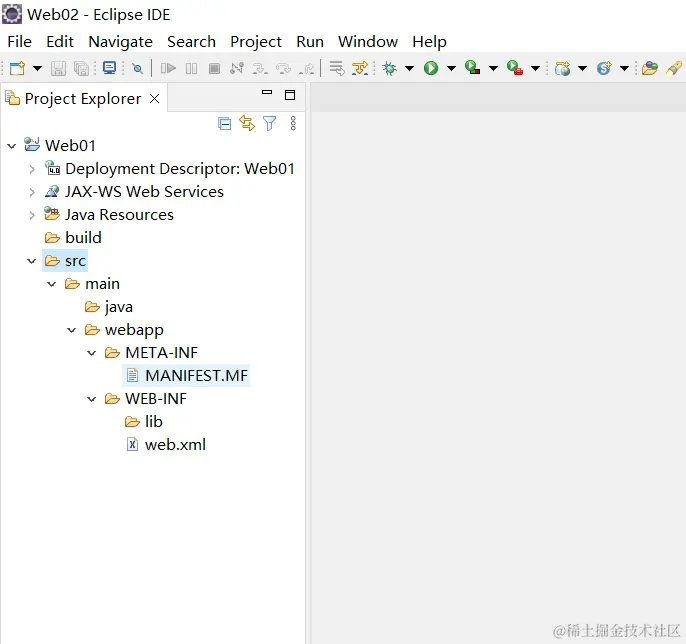The height and width of the screenshot is (644, 686).
Task: Click the Collapse All icon
Action: 224,124
